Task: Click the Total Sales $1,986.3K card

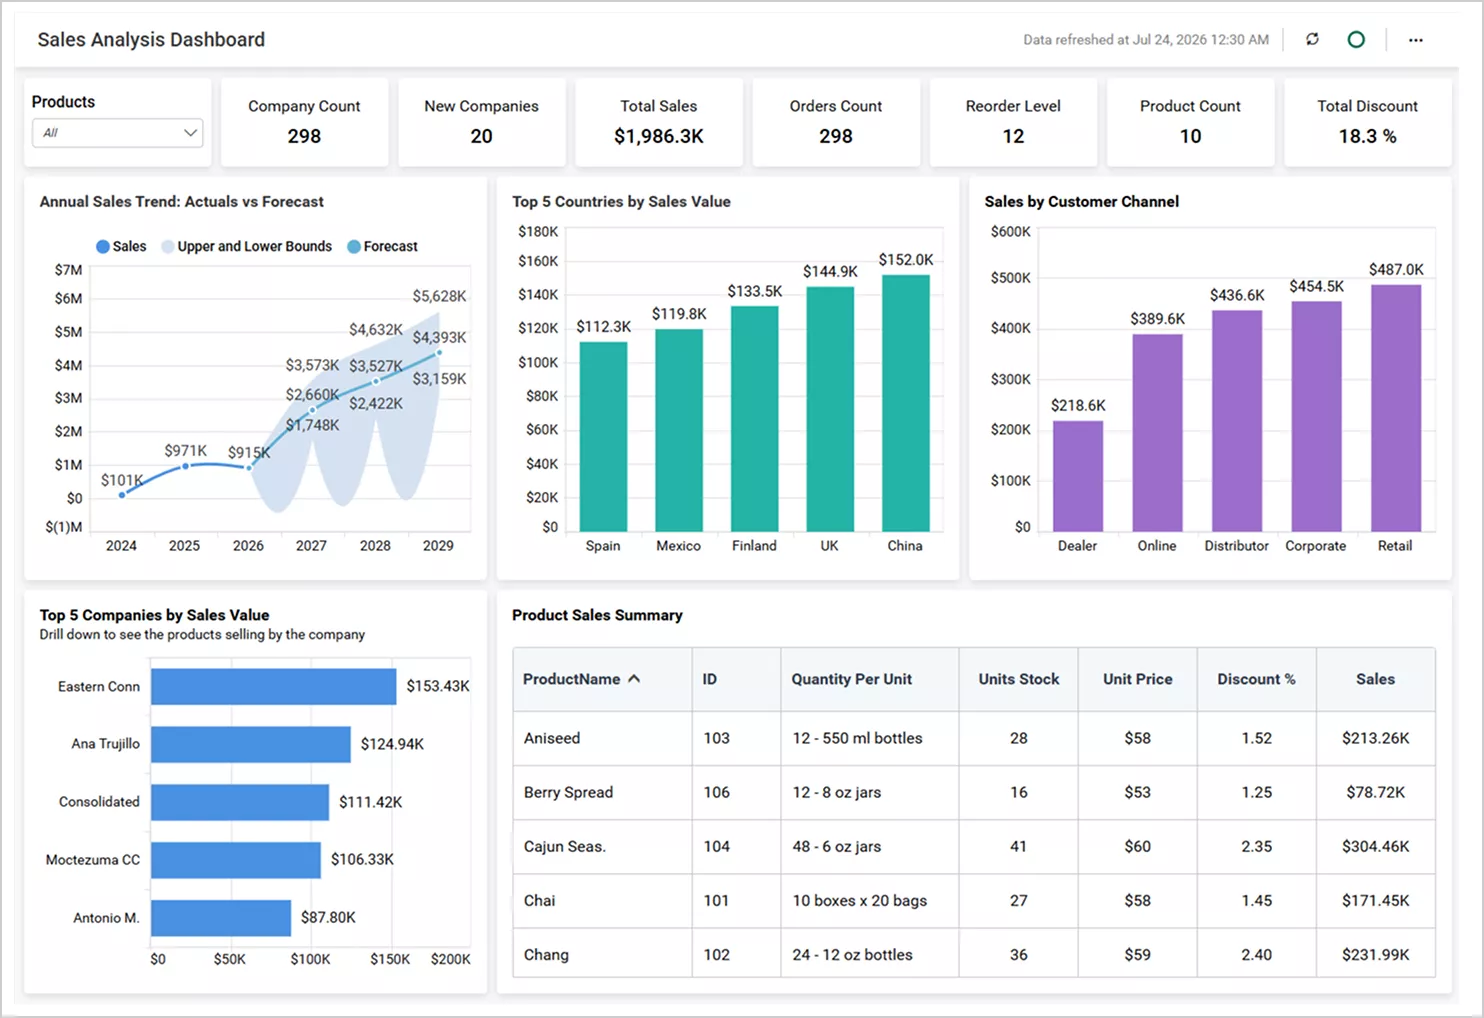Action: click(658, 122)
